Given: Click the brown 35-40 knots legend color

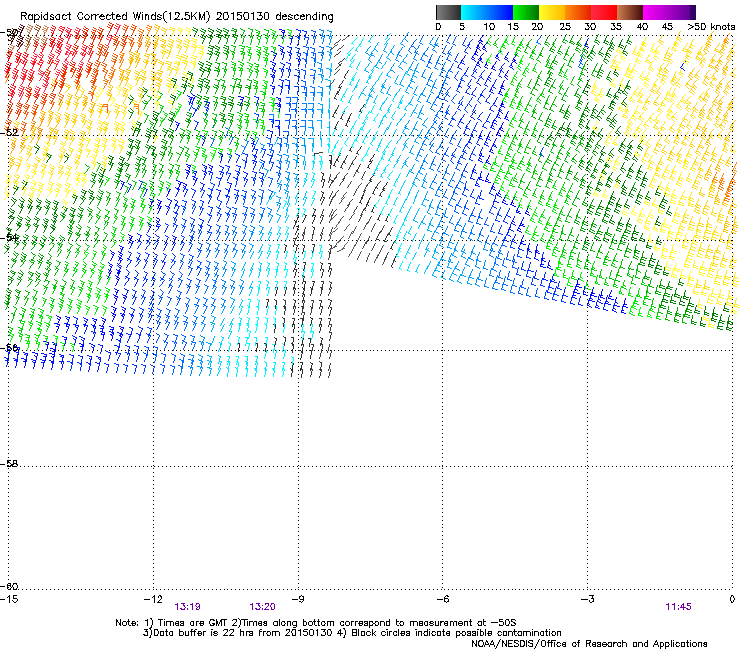Looking at the screenshot, I should [x=630, y=12].
